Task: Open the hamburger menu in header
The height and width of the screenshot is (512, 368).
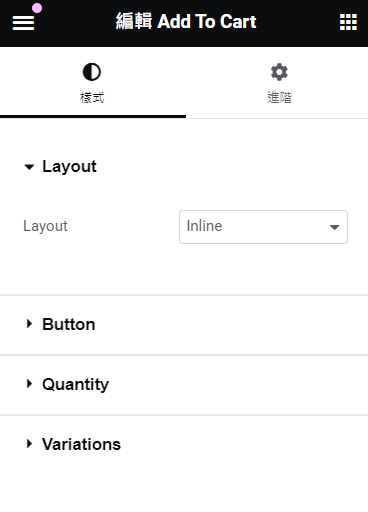Action: tap(23, 23)
